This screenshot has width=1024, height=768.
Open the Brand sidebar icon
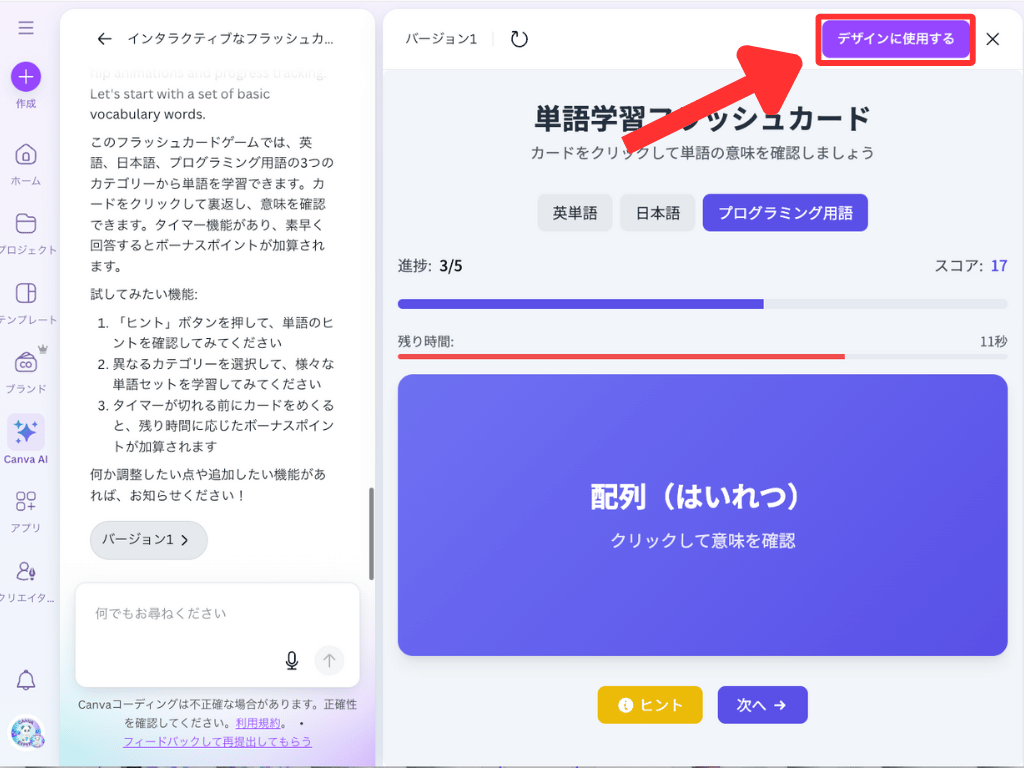click(26, 363)
